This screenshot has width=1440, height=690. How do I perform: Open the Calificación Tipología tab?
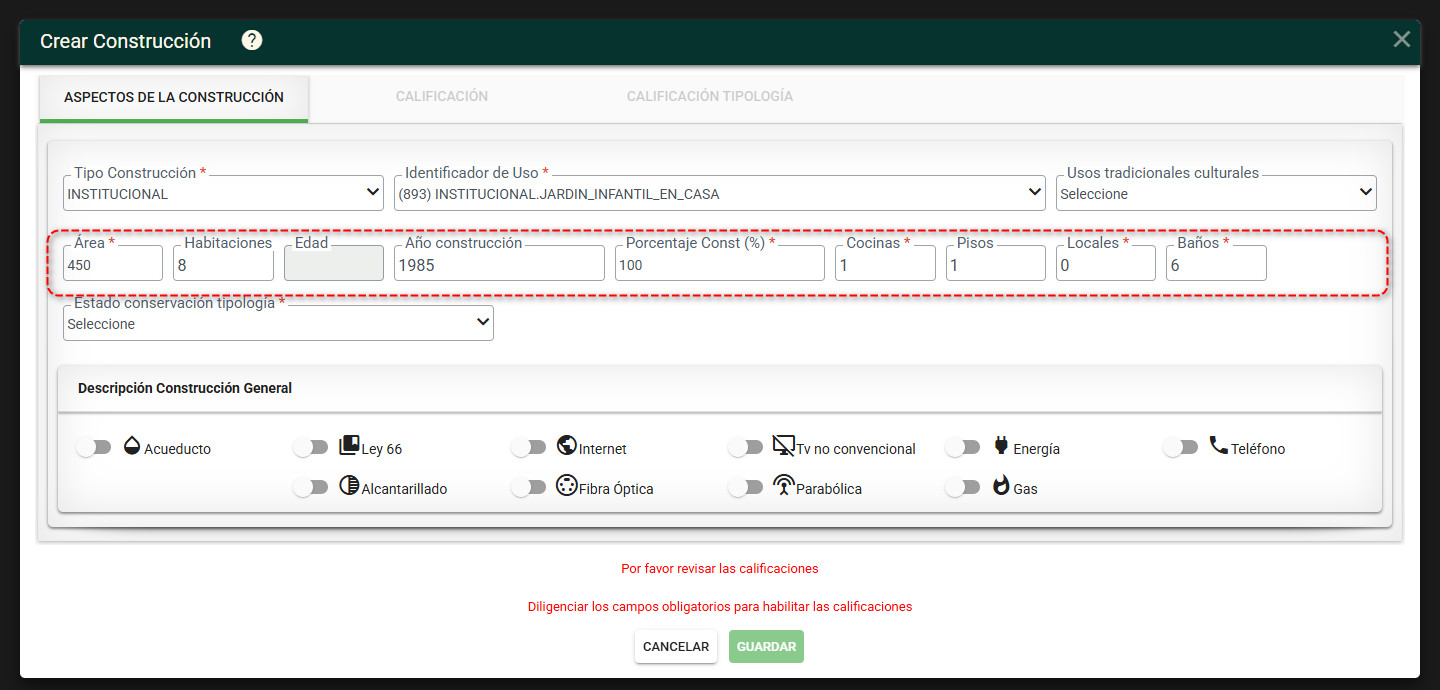[x=710, y=97]
